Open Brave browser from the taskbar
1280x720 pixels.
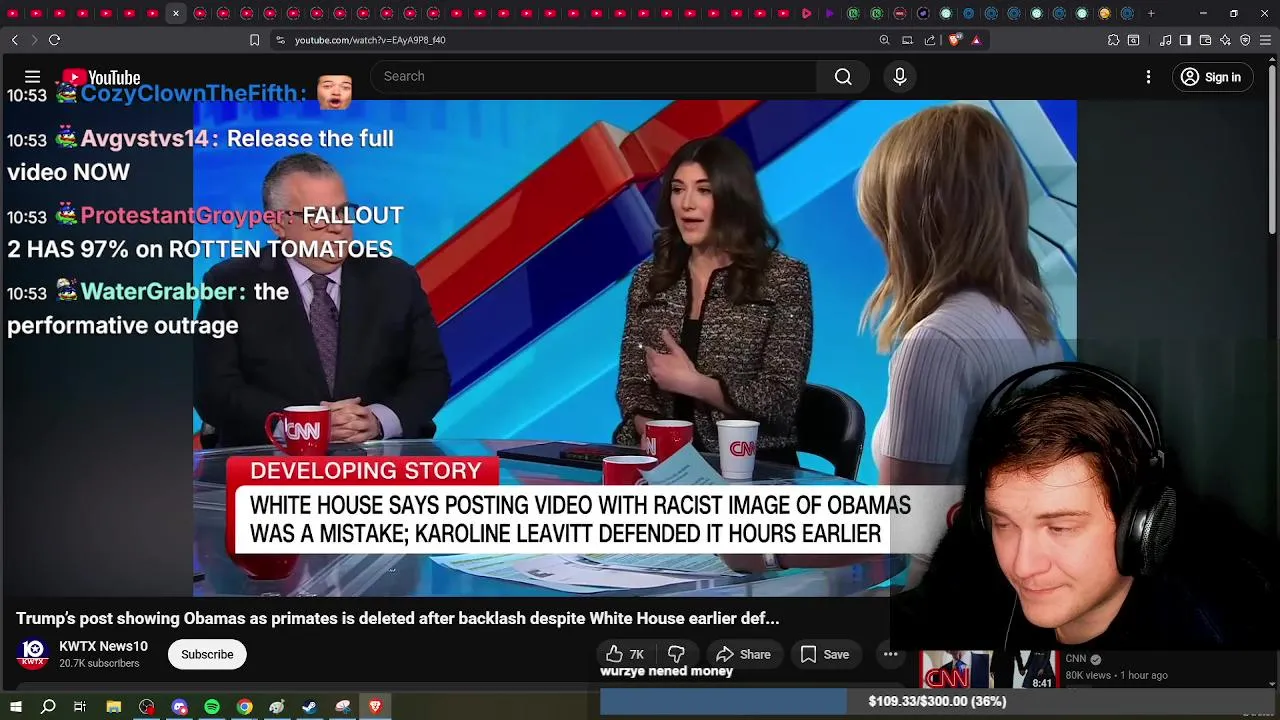[375, 707]
